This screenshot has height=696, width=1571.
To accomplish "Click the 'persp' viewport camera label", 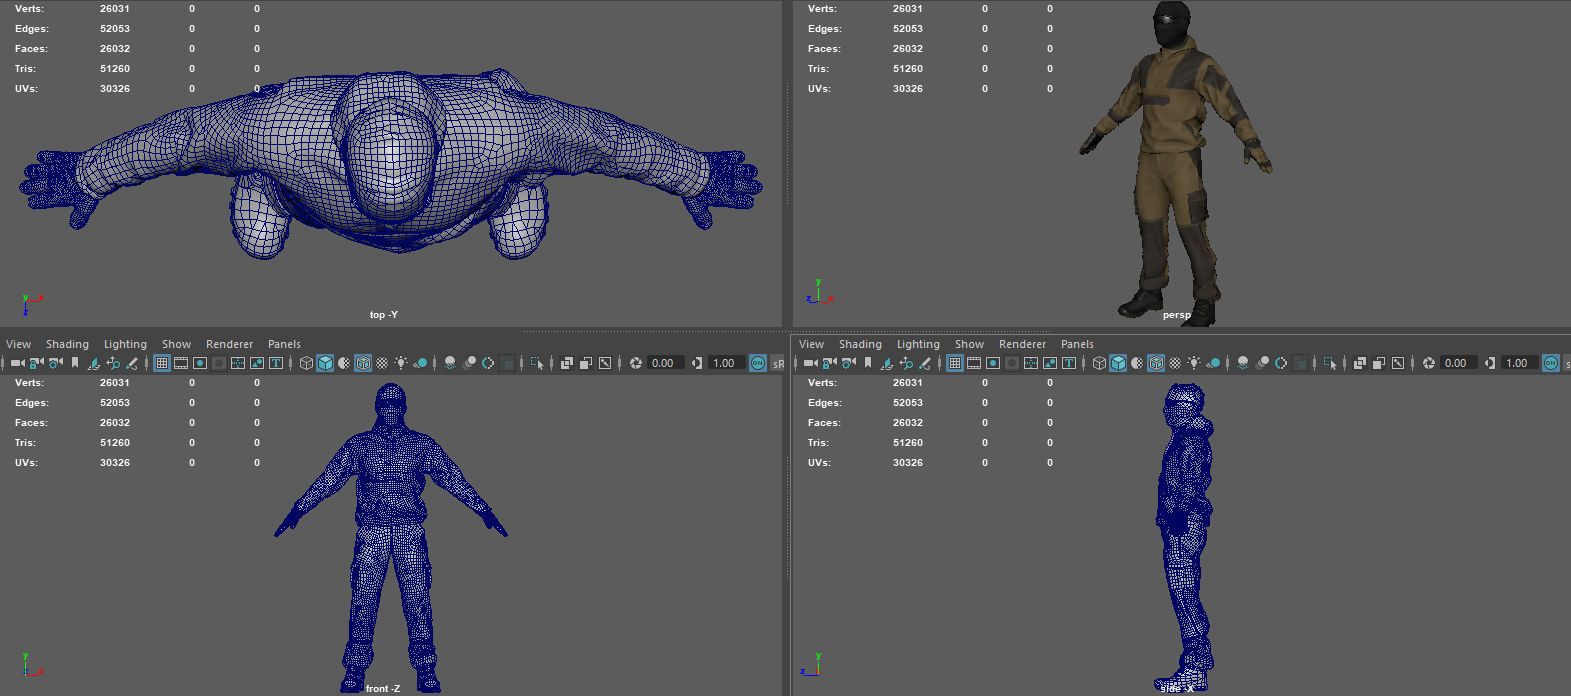I will [x=1177, y=315].
